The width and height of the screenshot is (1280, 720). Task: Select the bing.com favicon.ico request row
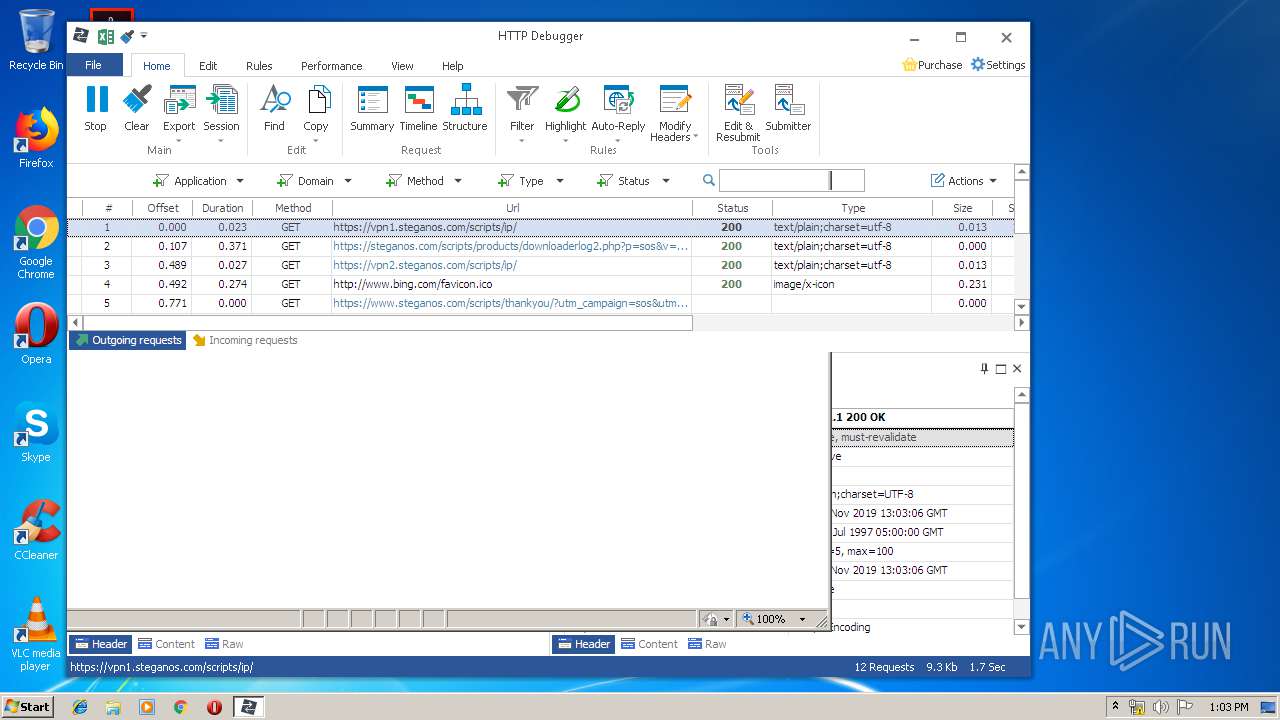(x=541, y=284)
